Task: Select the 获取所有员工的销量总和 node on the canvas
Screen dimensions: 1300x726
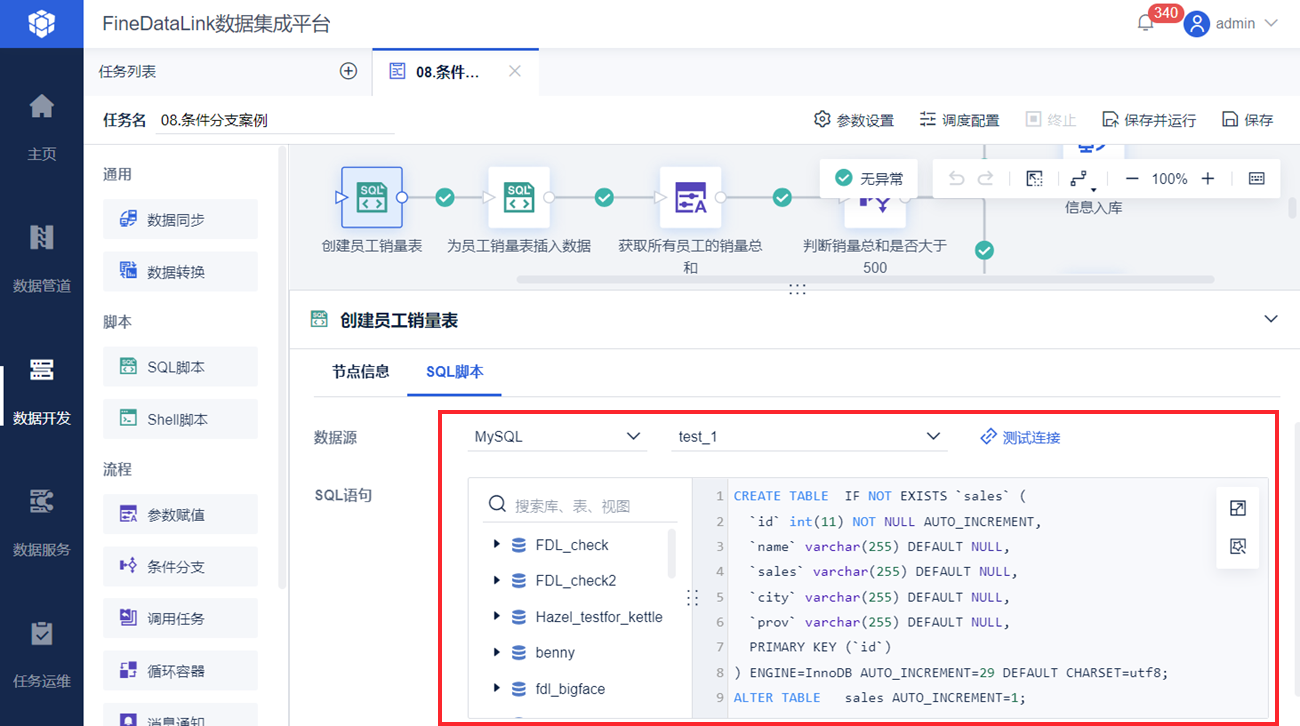Action: pos(690,197)
